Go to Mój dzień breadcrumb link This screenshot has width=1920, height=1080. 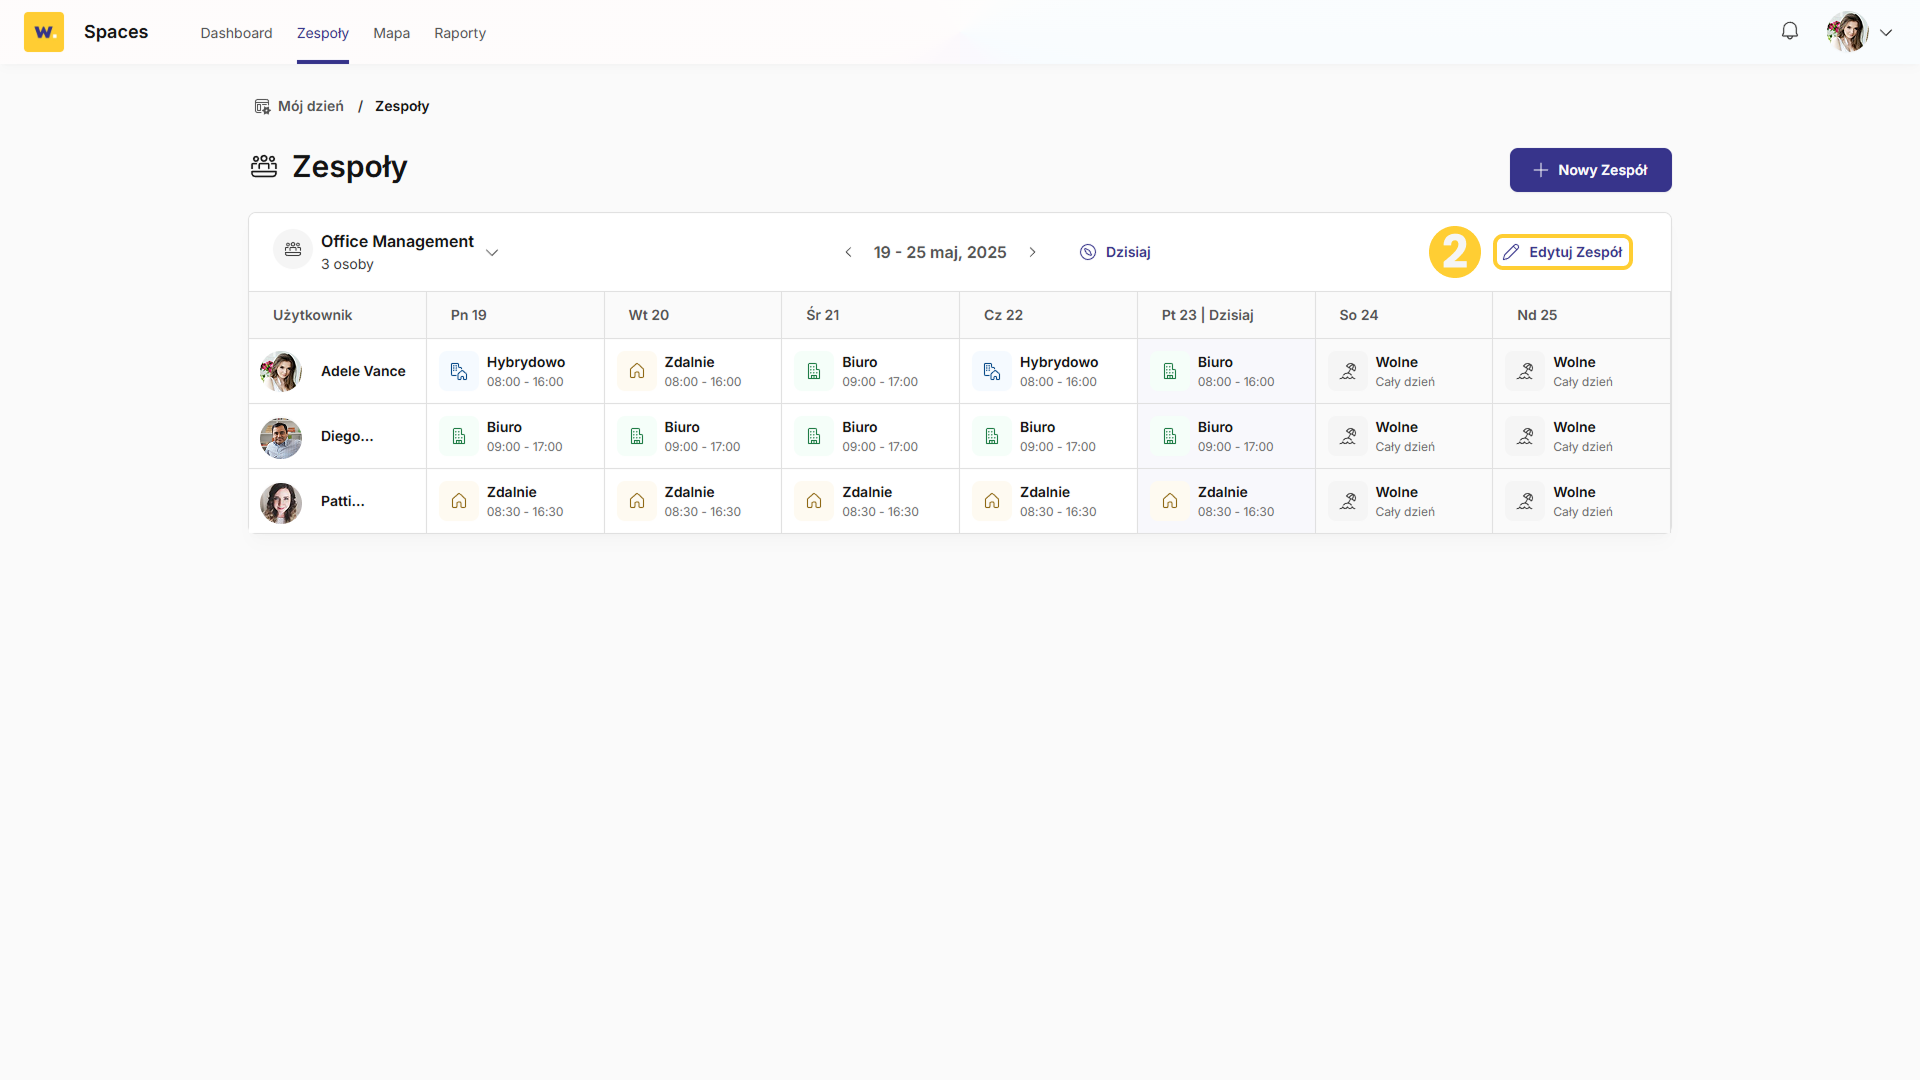point(310,106)
